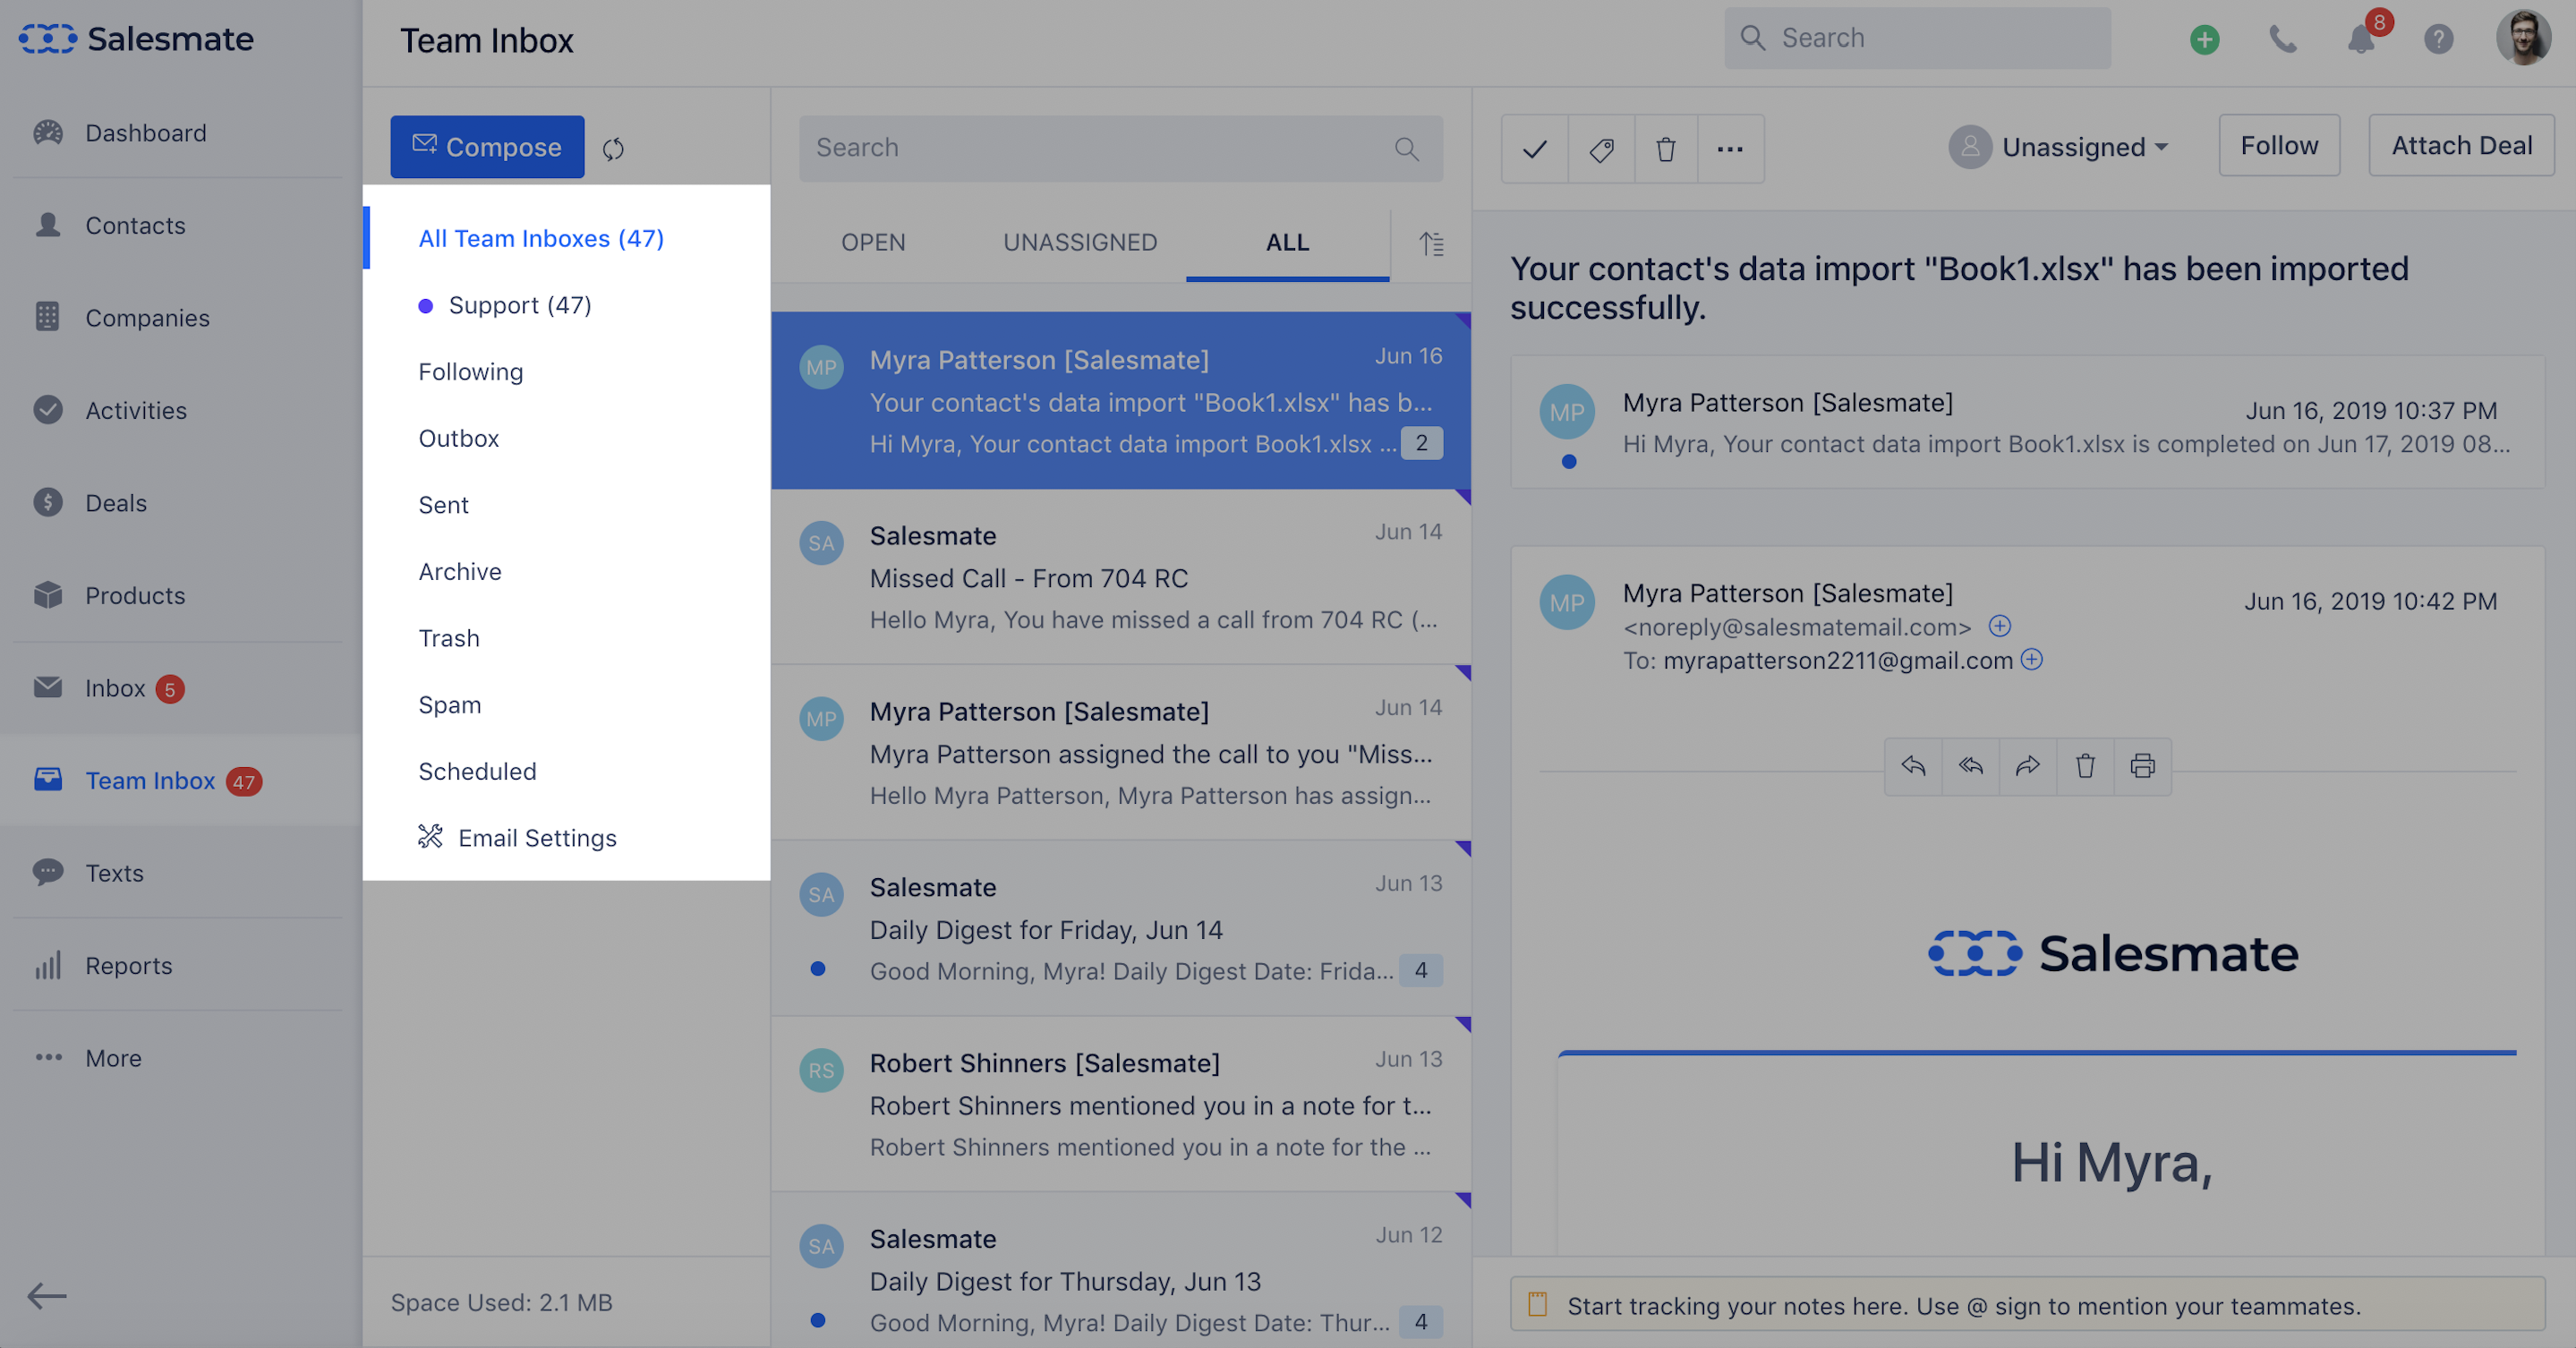Viewport: 2576px width, 1348px height.
Task: Open the Dashboard sidebar icon
Action: [48, 133]
